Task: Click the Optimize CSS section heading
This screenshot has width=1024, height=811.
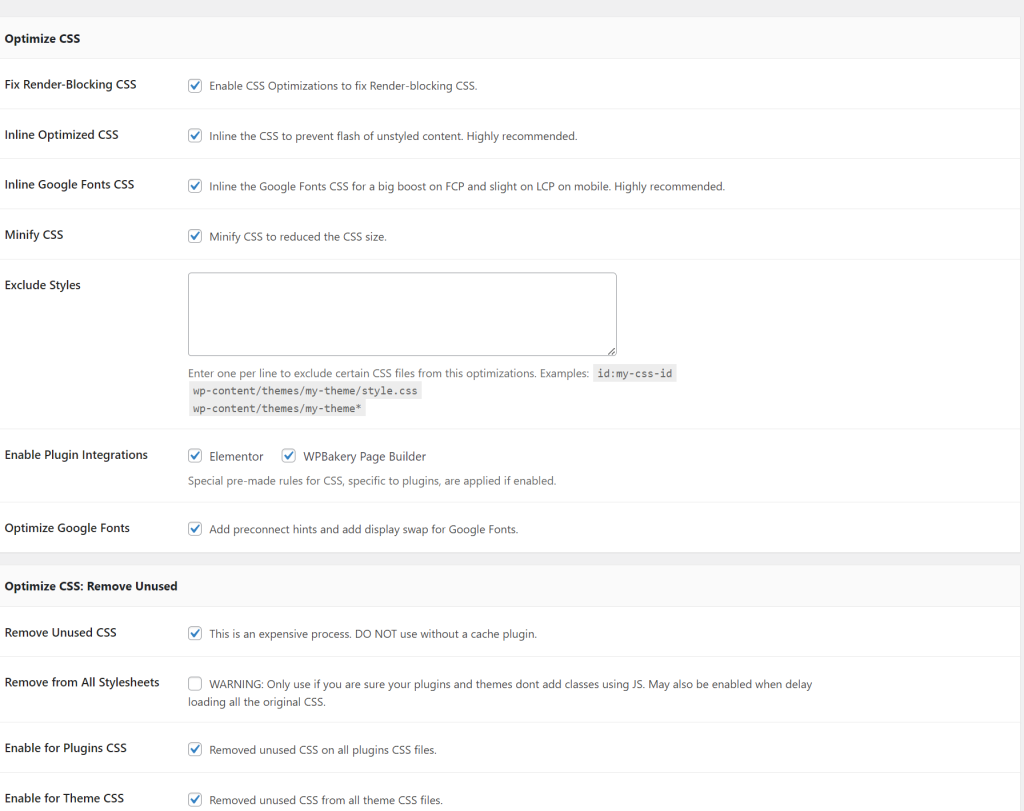Action: click(42, 39)
